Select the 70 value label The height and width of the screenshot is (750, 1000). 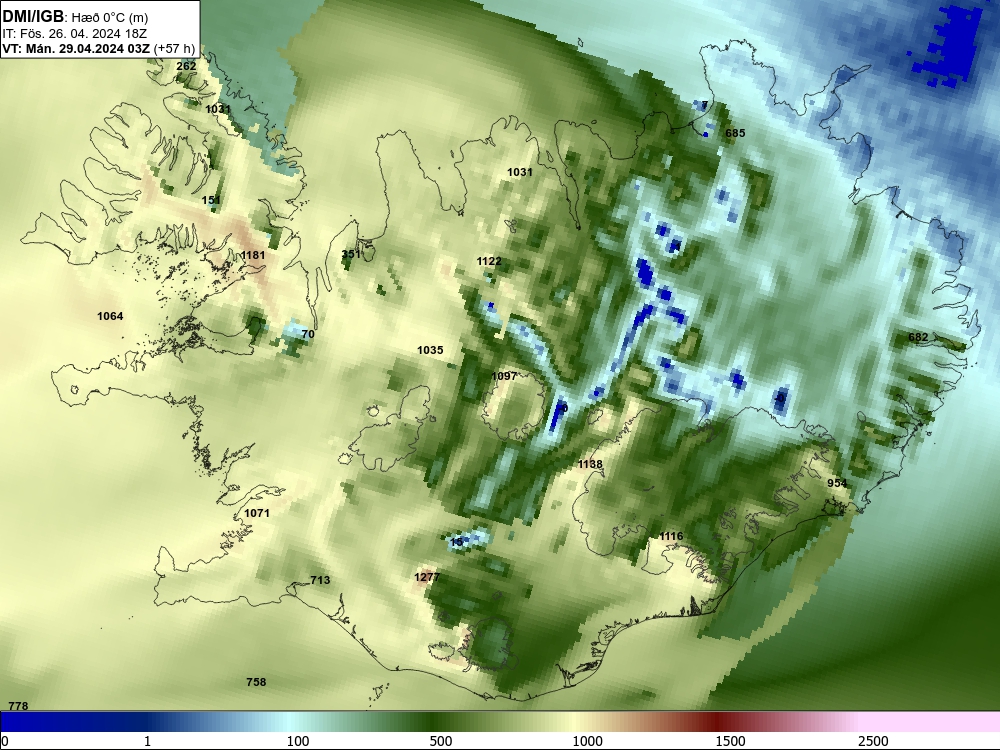click(308, 334)
